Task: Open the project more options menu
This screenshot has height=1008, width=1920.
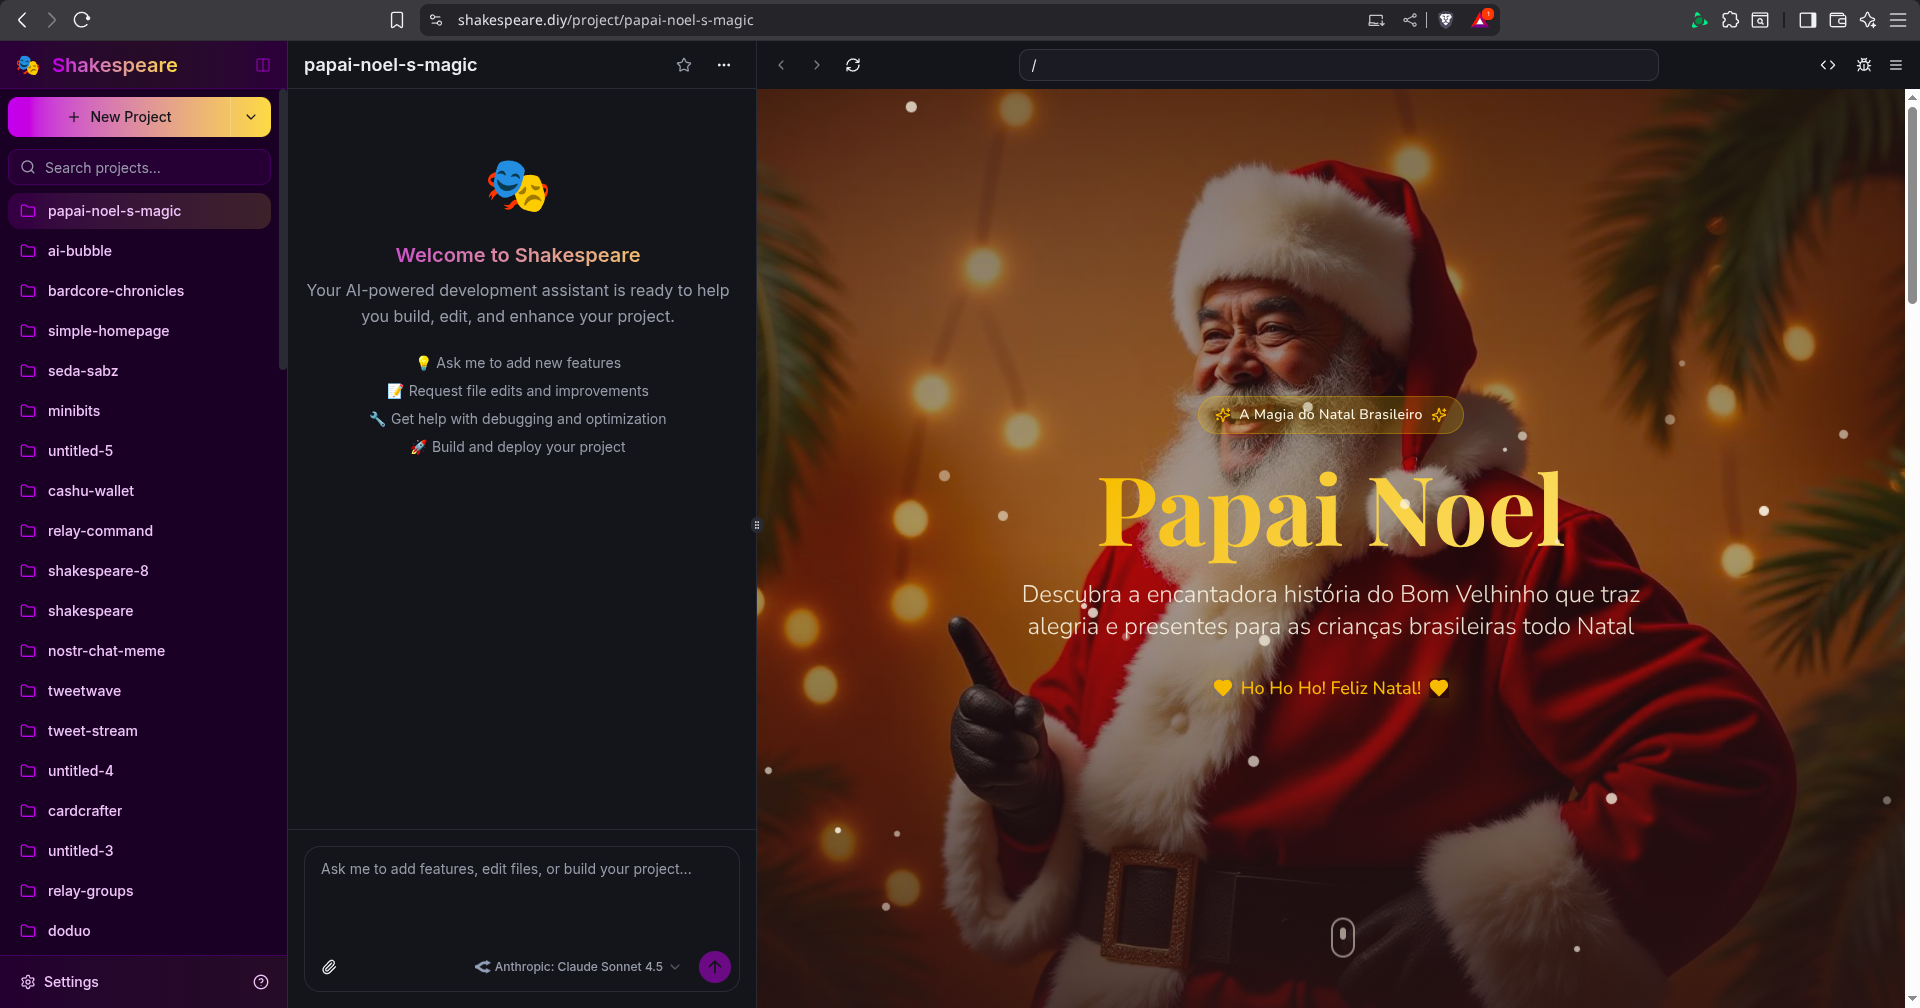Action: pyautogui.click(x=724, y=65)
